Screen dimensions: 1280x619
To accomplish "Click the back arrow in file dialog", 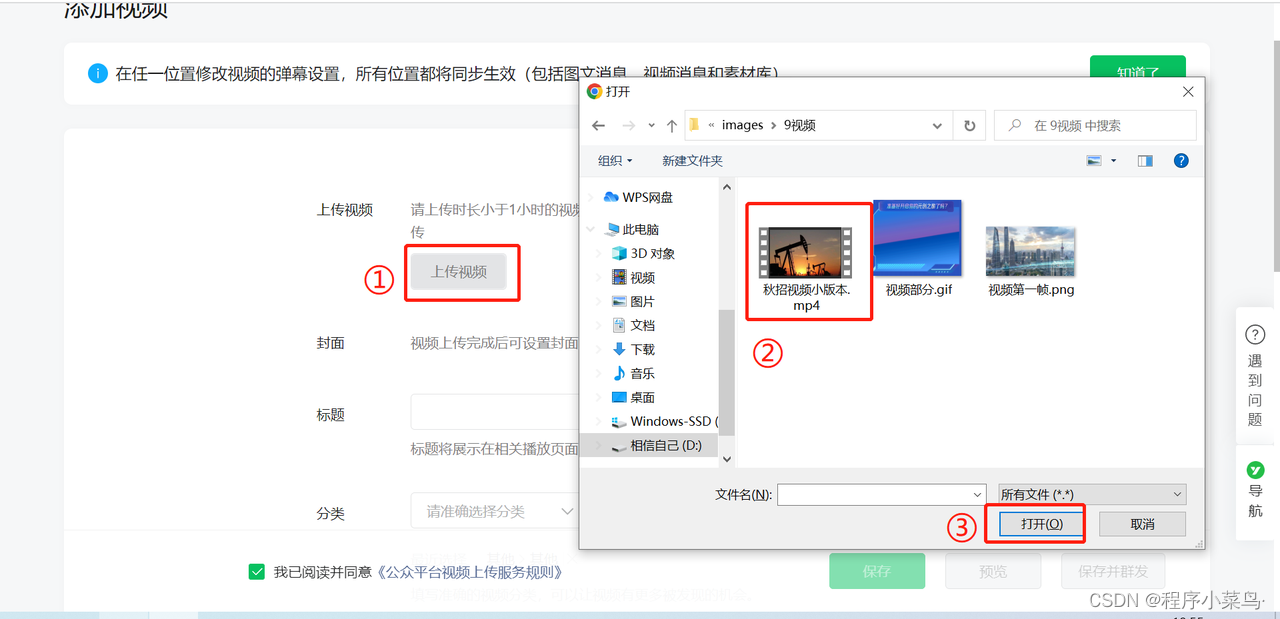I will point(598,126).
